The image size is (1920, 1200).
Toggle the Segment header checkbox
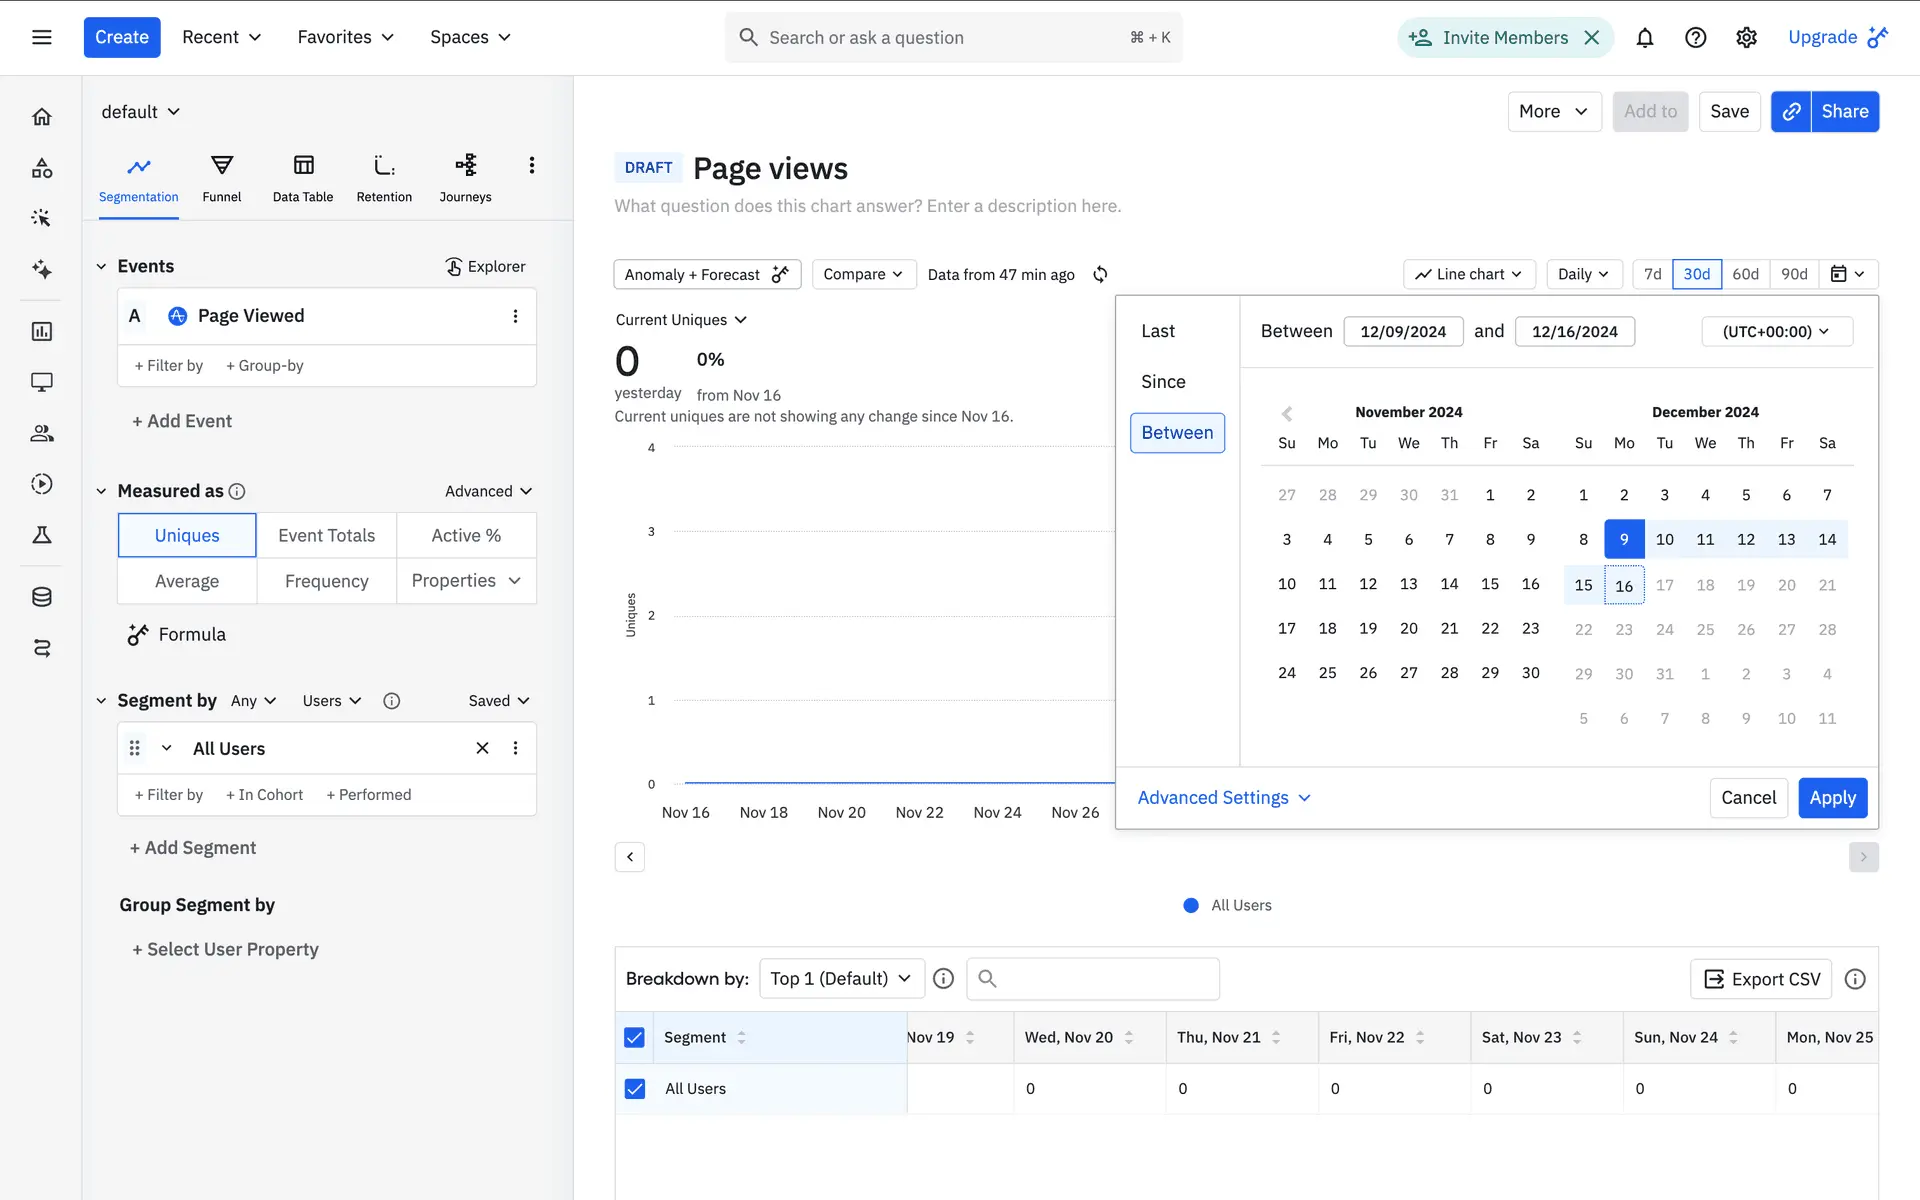pos(635,1037)
